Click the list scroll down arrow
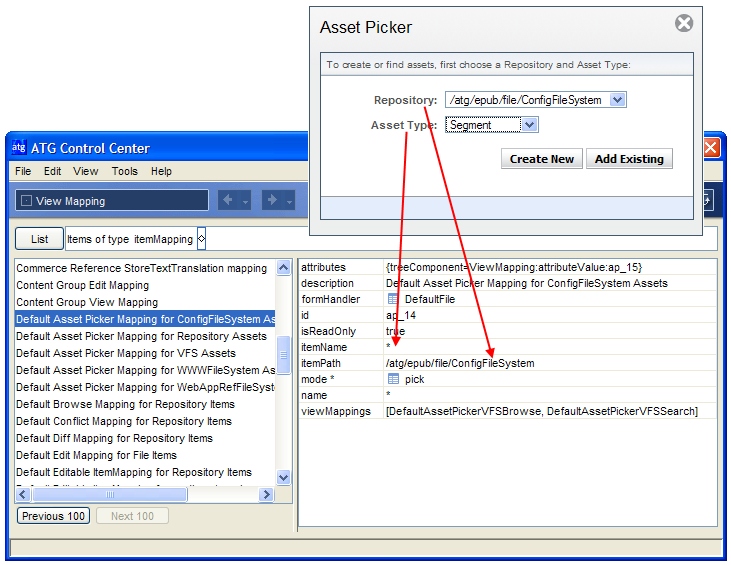 pos(283,477)
